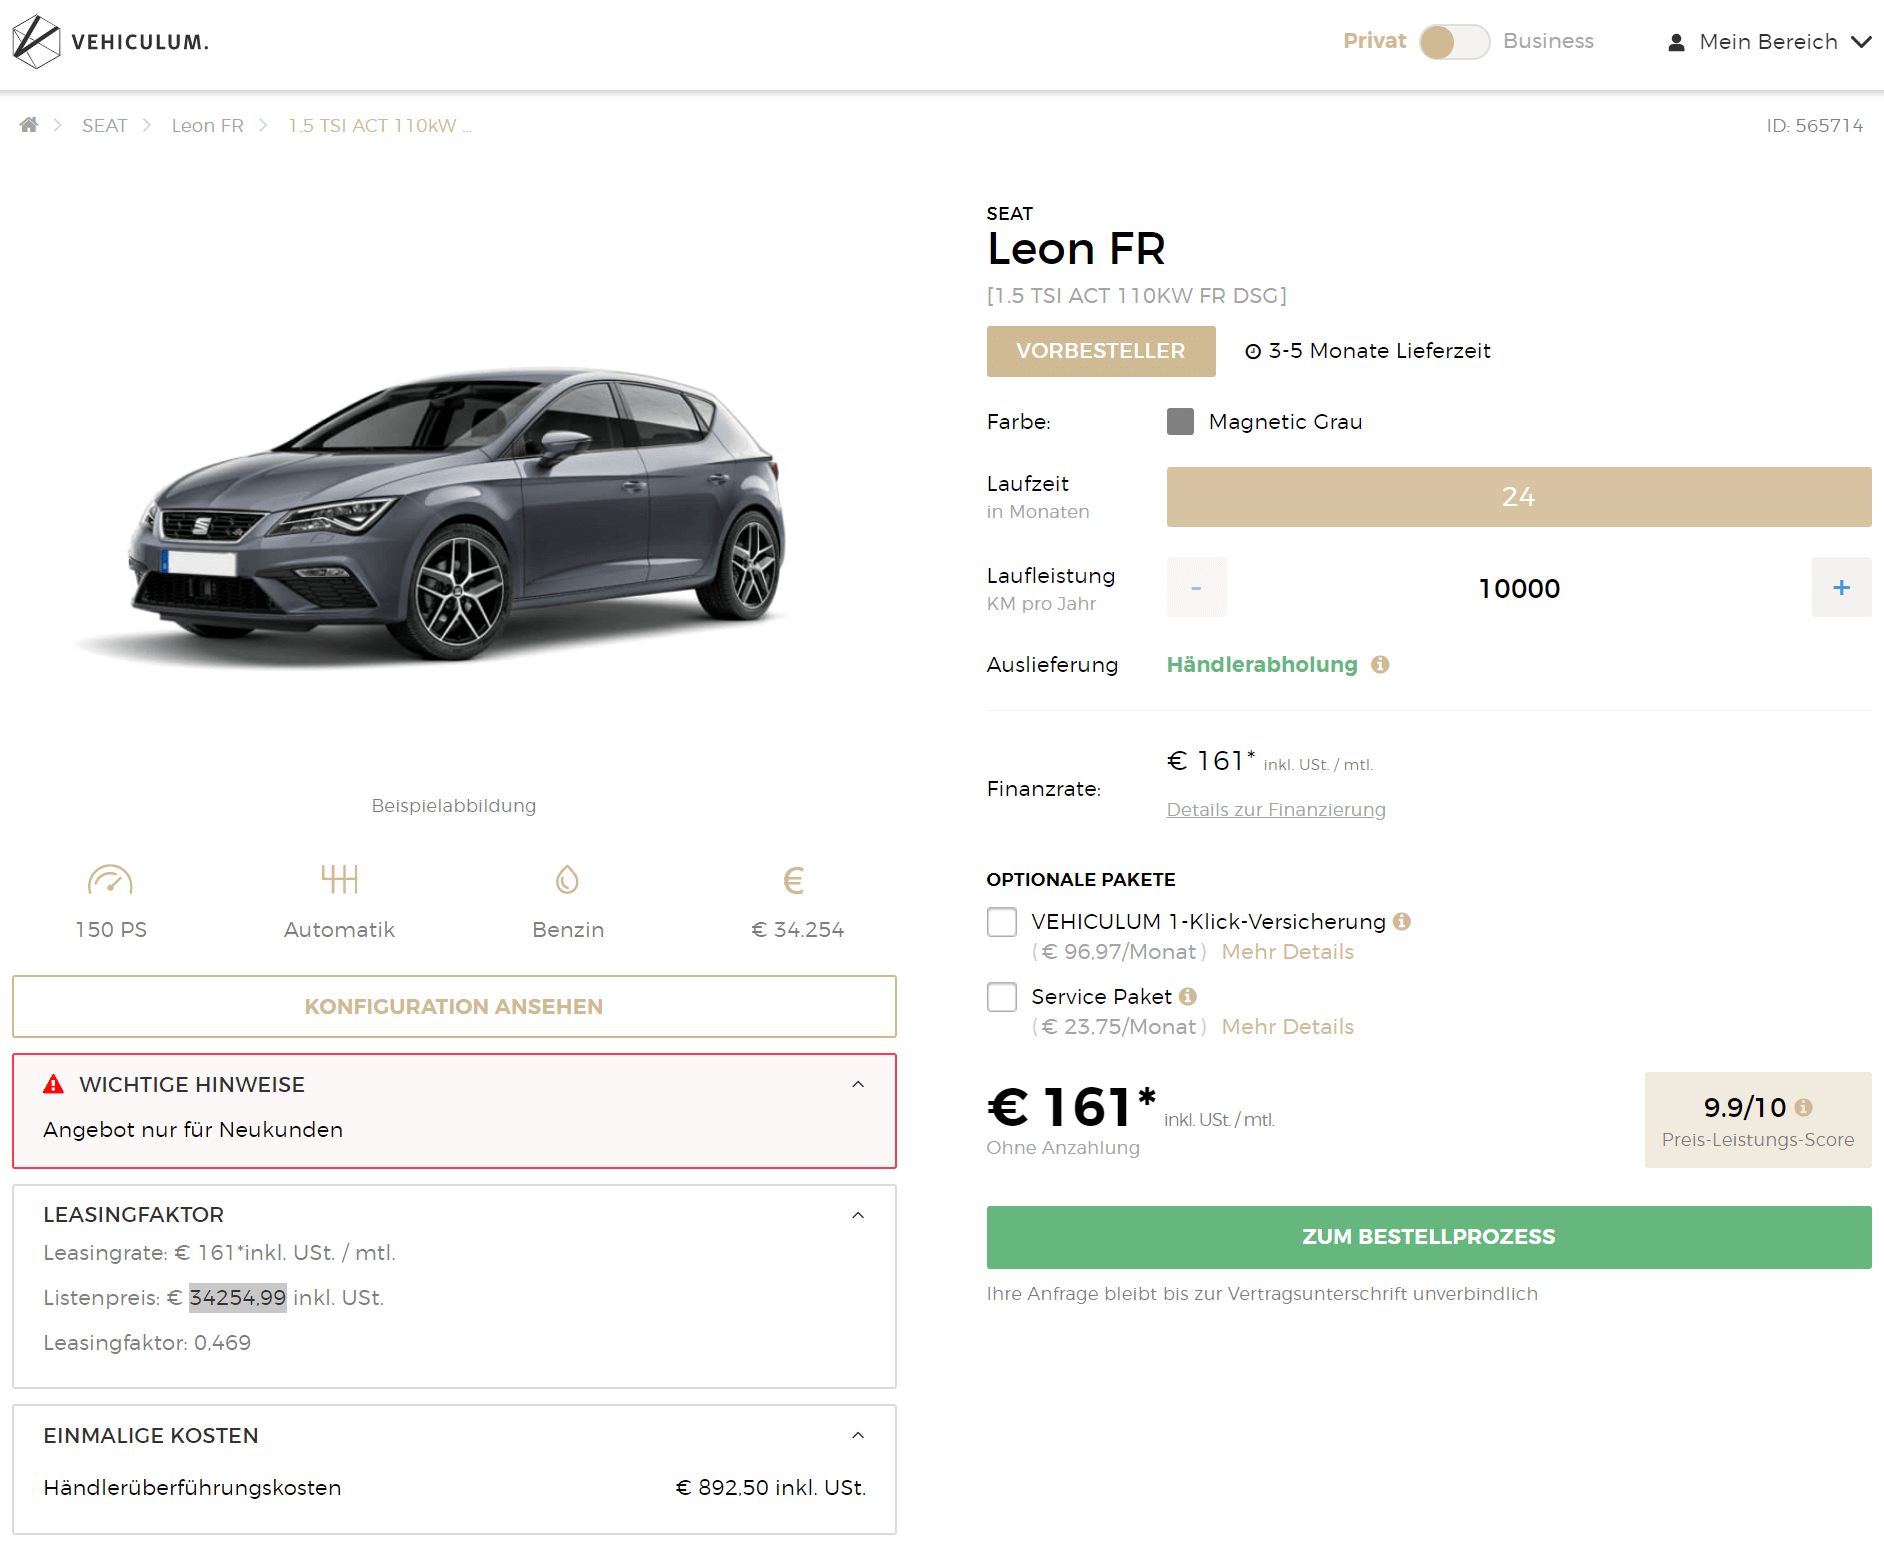This screenshot has width=1884, height=1541.
Task: Open the Mein Bereich dropdown
Action: [1769, 42]
